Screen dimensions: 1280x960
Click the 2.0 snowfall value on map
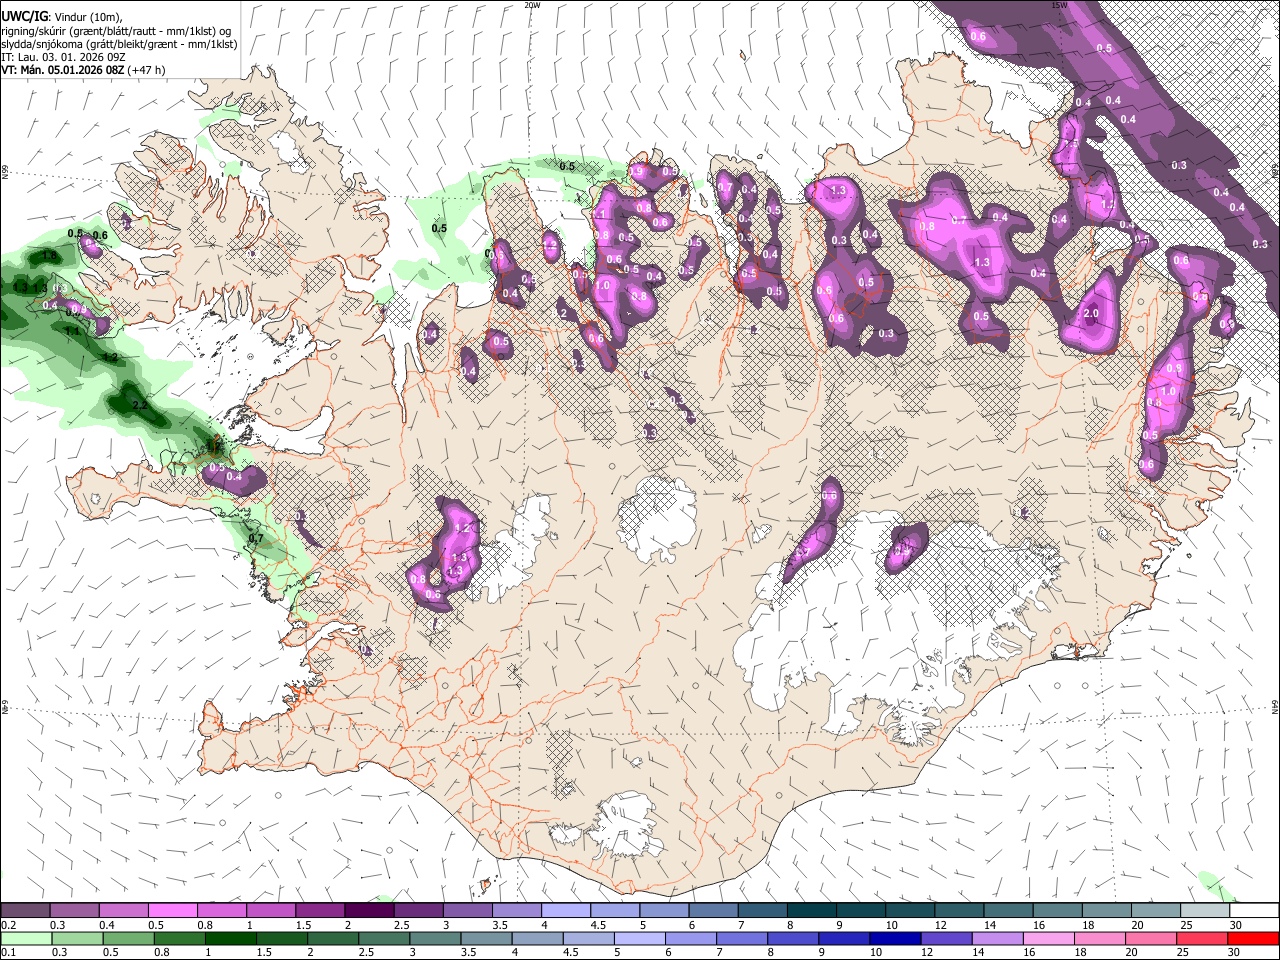tap(1091, 312)
